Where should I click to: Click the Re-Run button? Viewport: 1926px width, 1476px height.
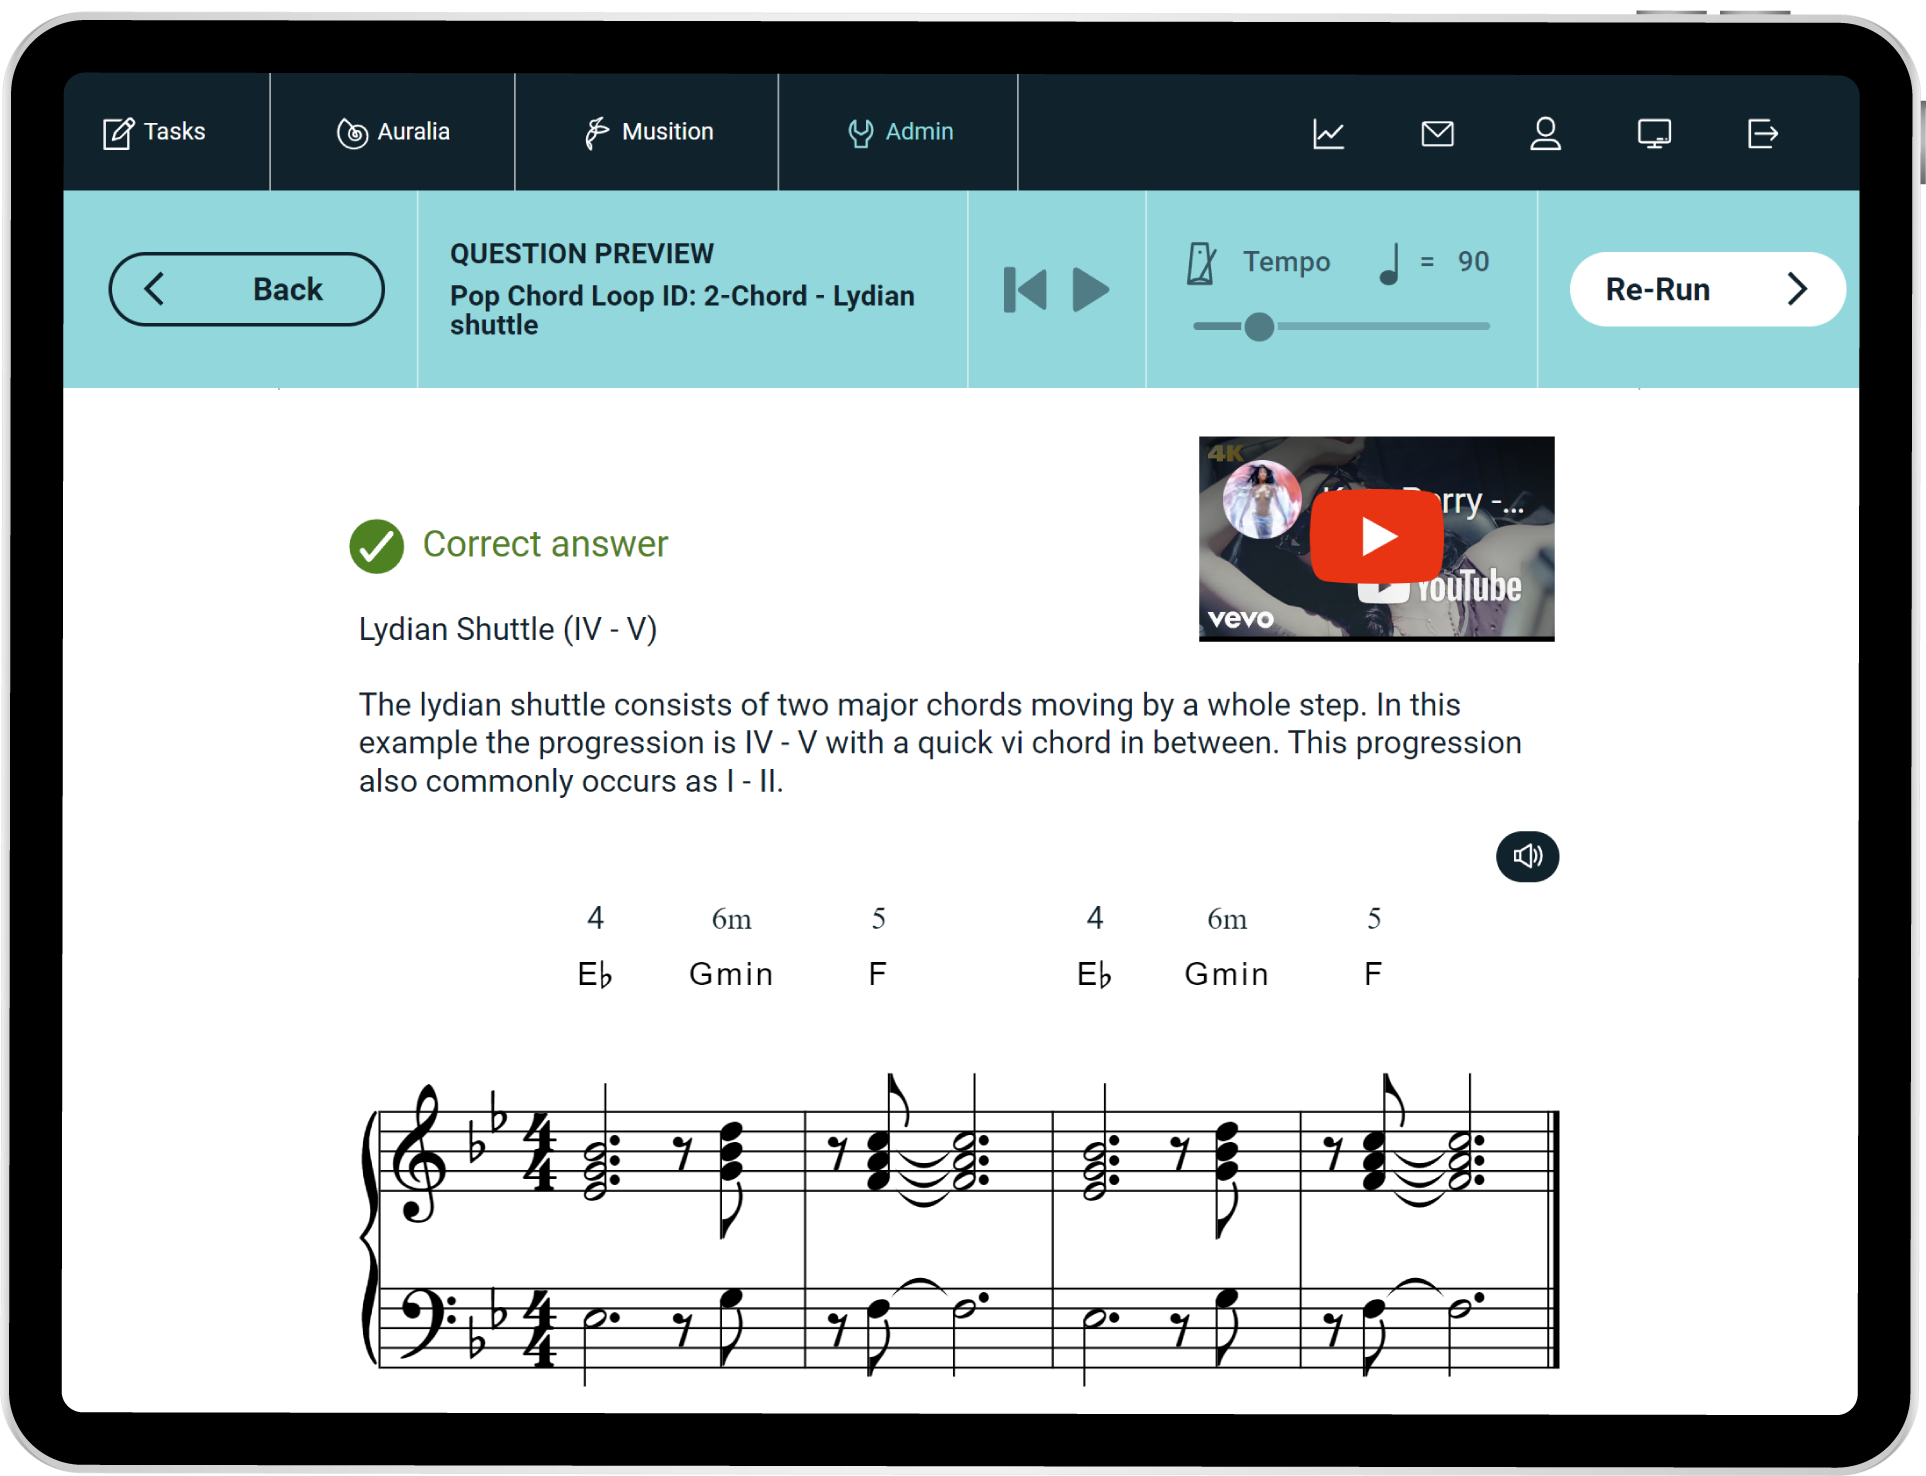point(1706,289)
